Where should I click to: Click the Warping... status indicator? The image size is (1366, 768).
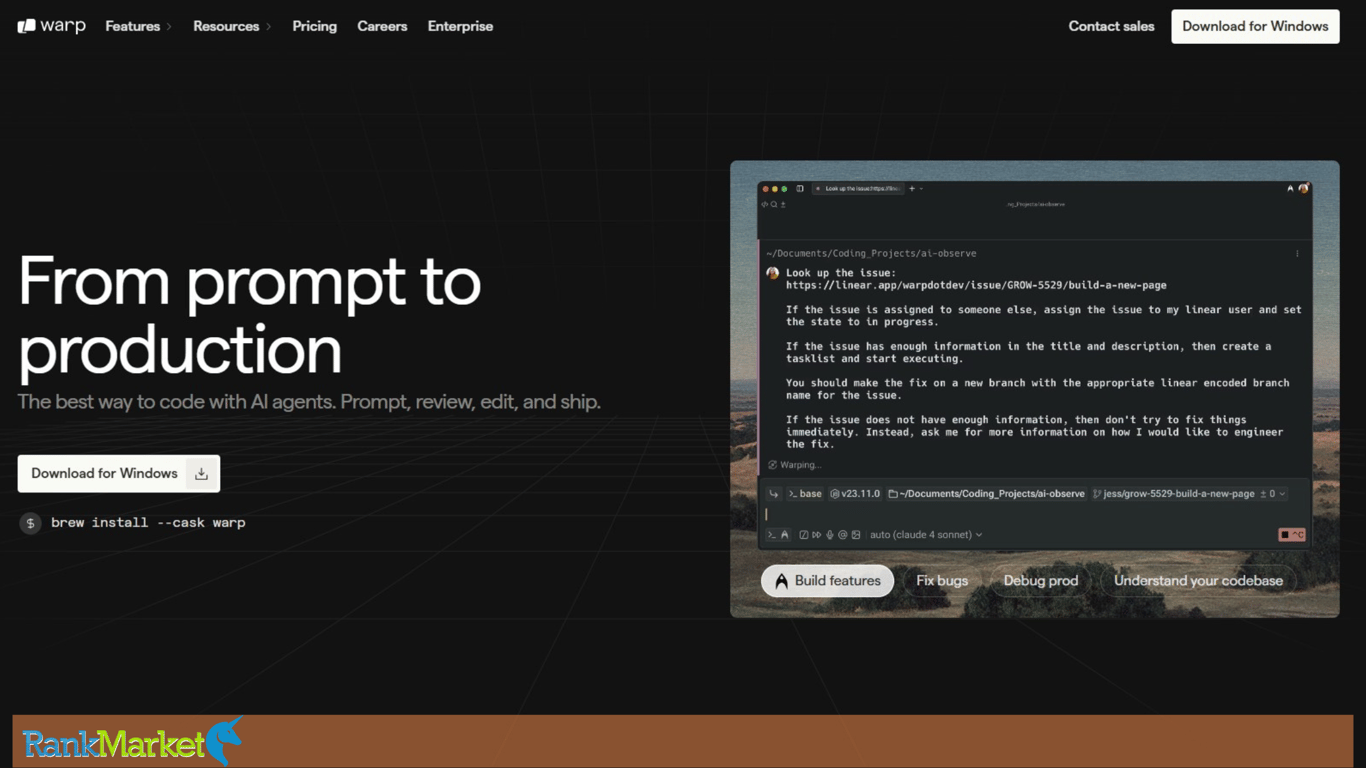tap(794, 465)
